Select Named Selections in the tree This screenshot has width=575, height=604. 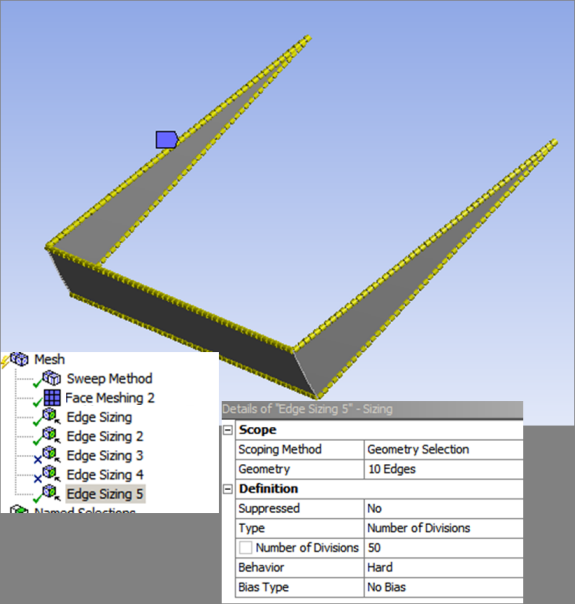click(85, 510)
